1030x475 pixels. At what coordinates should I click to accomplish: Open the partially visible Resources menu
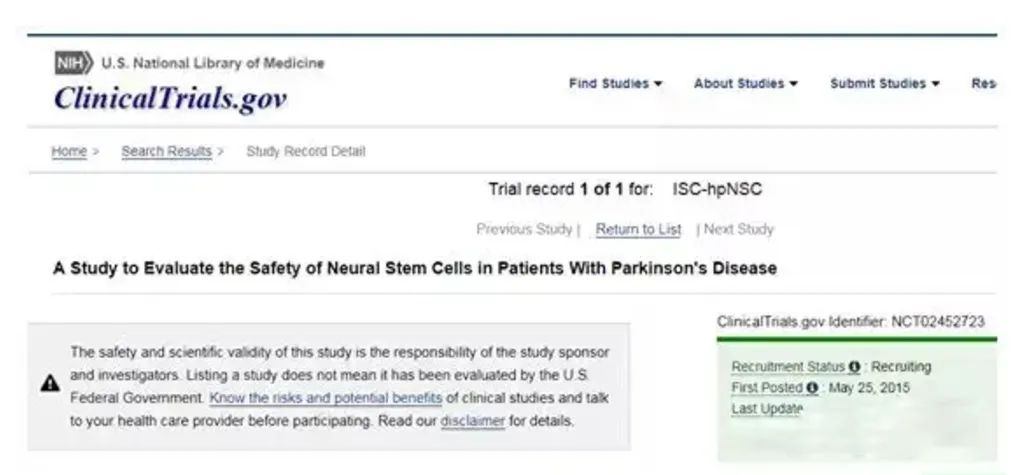point(983,84)
